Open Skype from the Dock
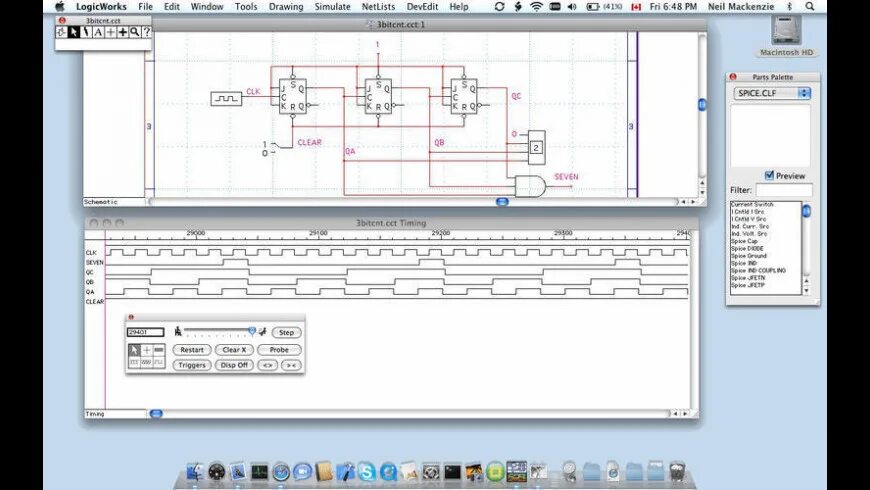This screenshot has height=490, width=870. [367, 472]
